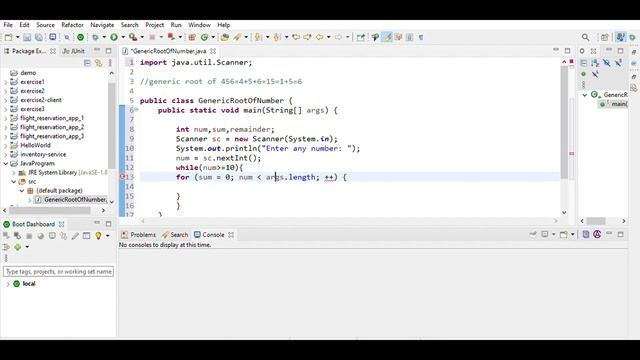Click the Save All toolbar icon
Screen dimensions: 640x360
point(38,37)
